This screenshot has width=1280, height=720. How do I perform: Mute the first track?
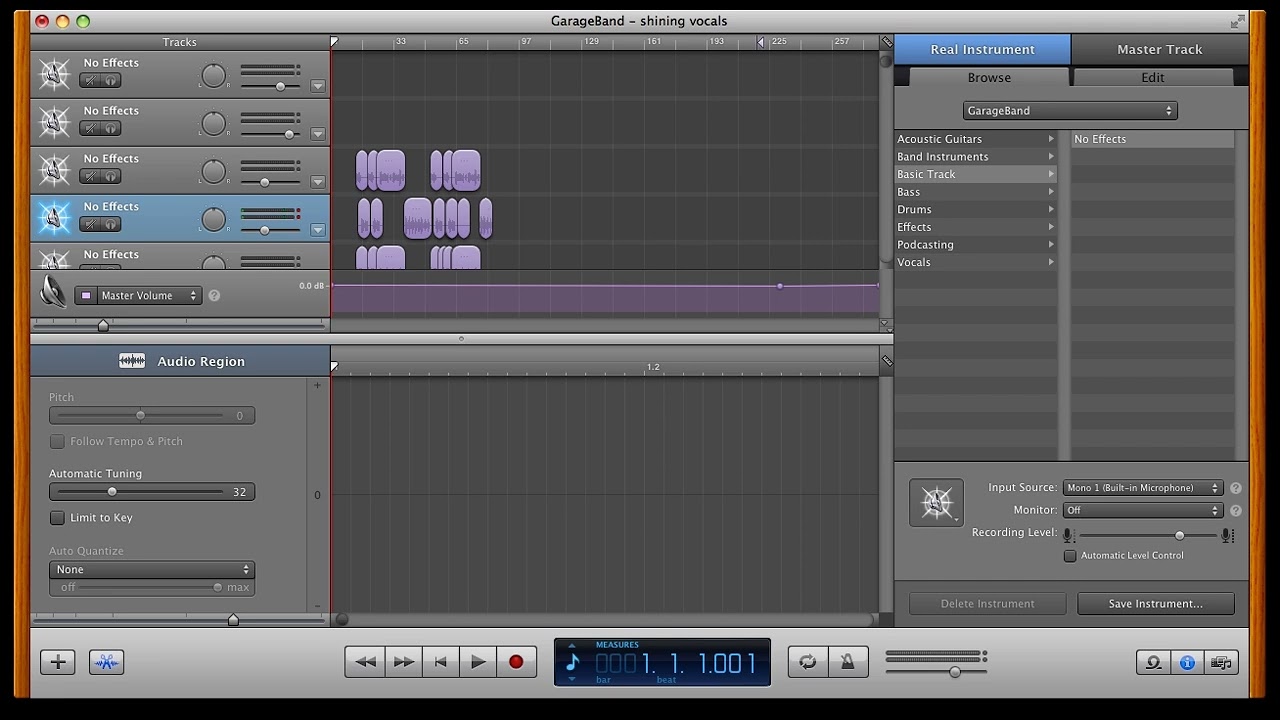click(90, 80)
